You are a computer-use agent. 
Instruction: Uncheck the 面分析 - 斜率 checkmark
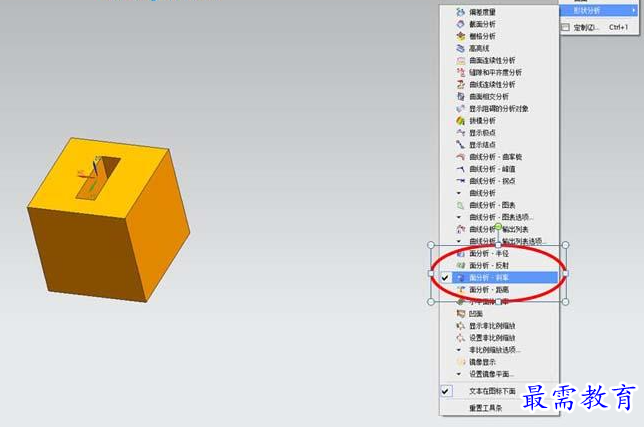[445, 278]
